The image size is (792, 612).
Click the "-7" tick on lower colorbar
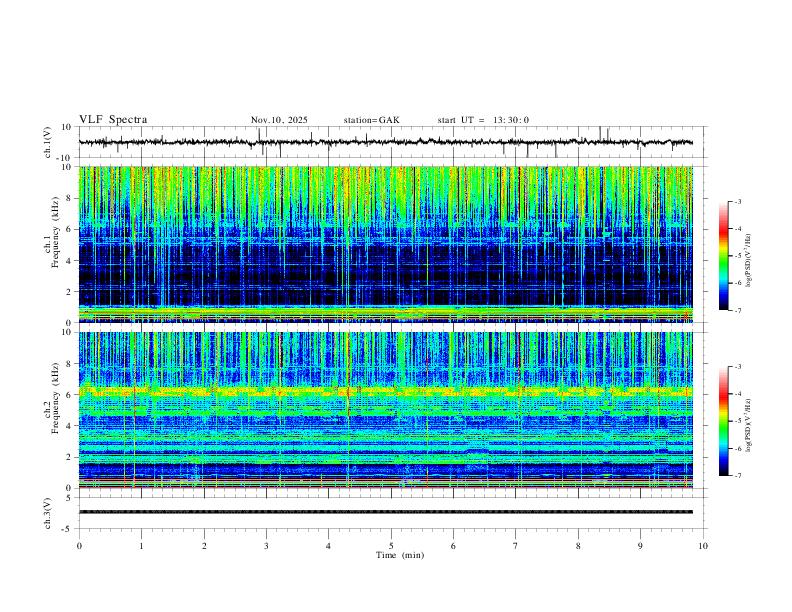click(737, 476)
